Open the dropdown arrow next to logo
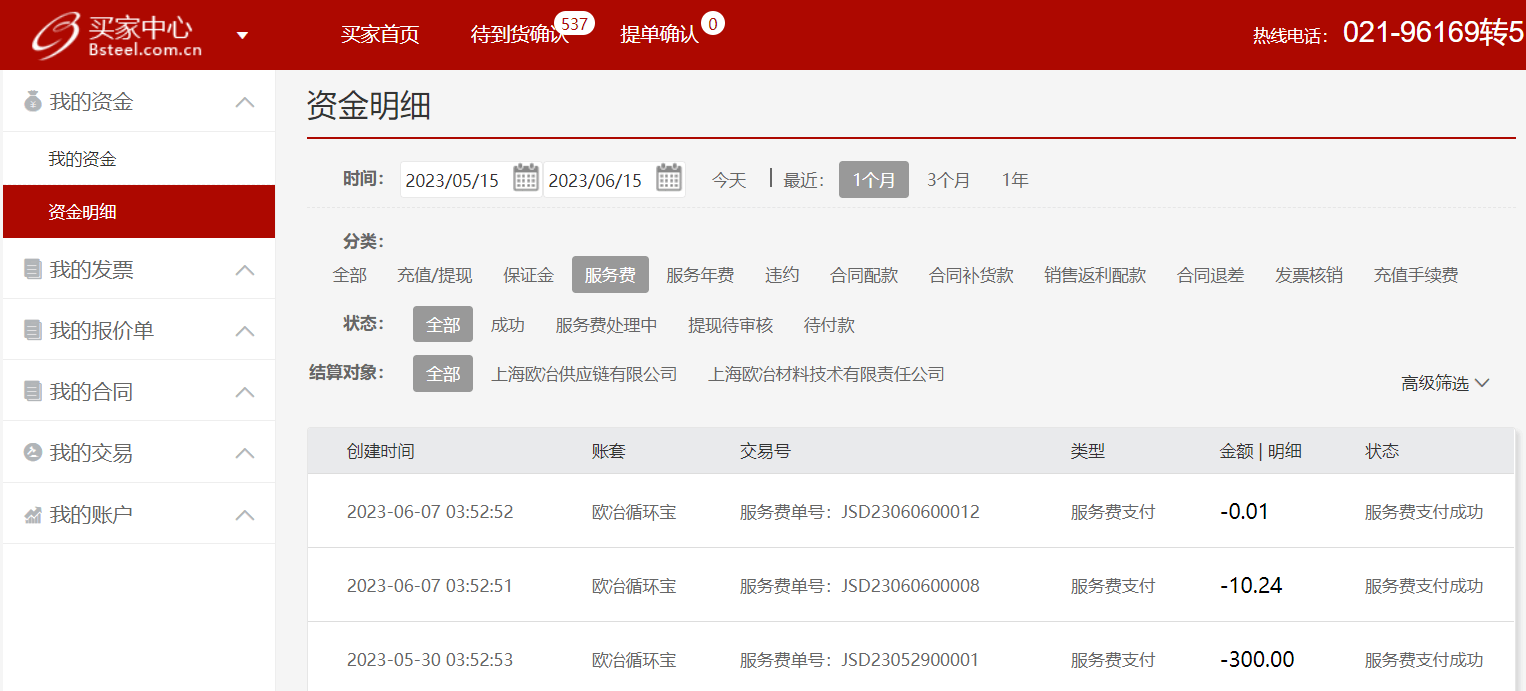The width and height of the screenshot is (1526, 691). tap(242, 36)
